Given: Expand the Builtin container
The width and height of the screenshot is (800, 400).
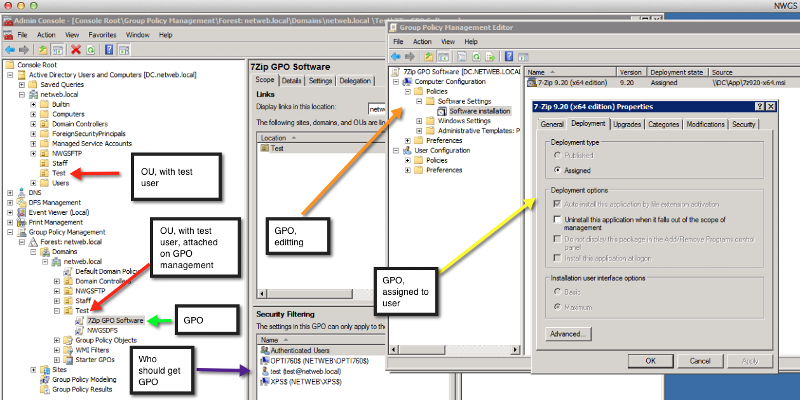Looking at the screenshot, I should coord(33,104).
